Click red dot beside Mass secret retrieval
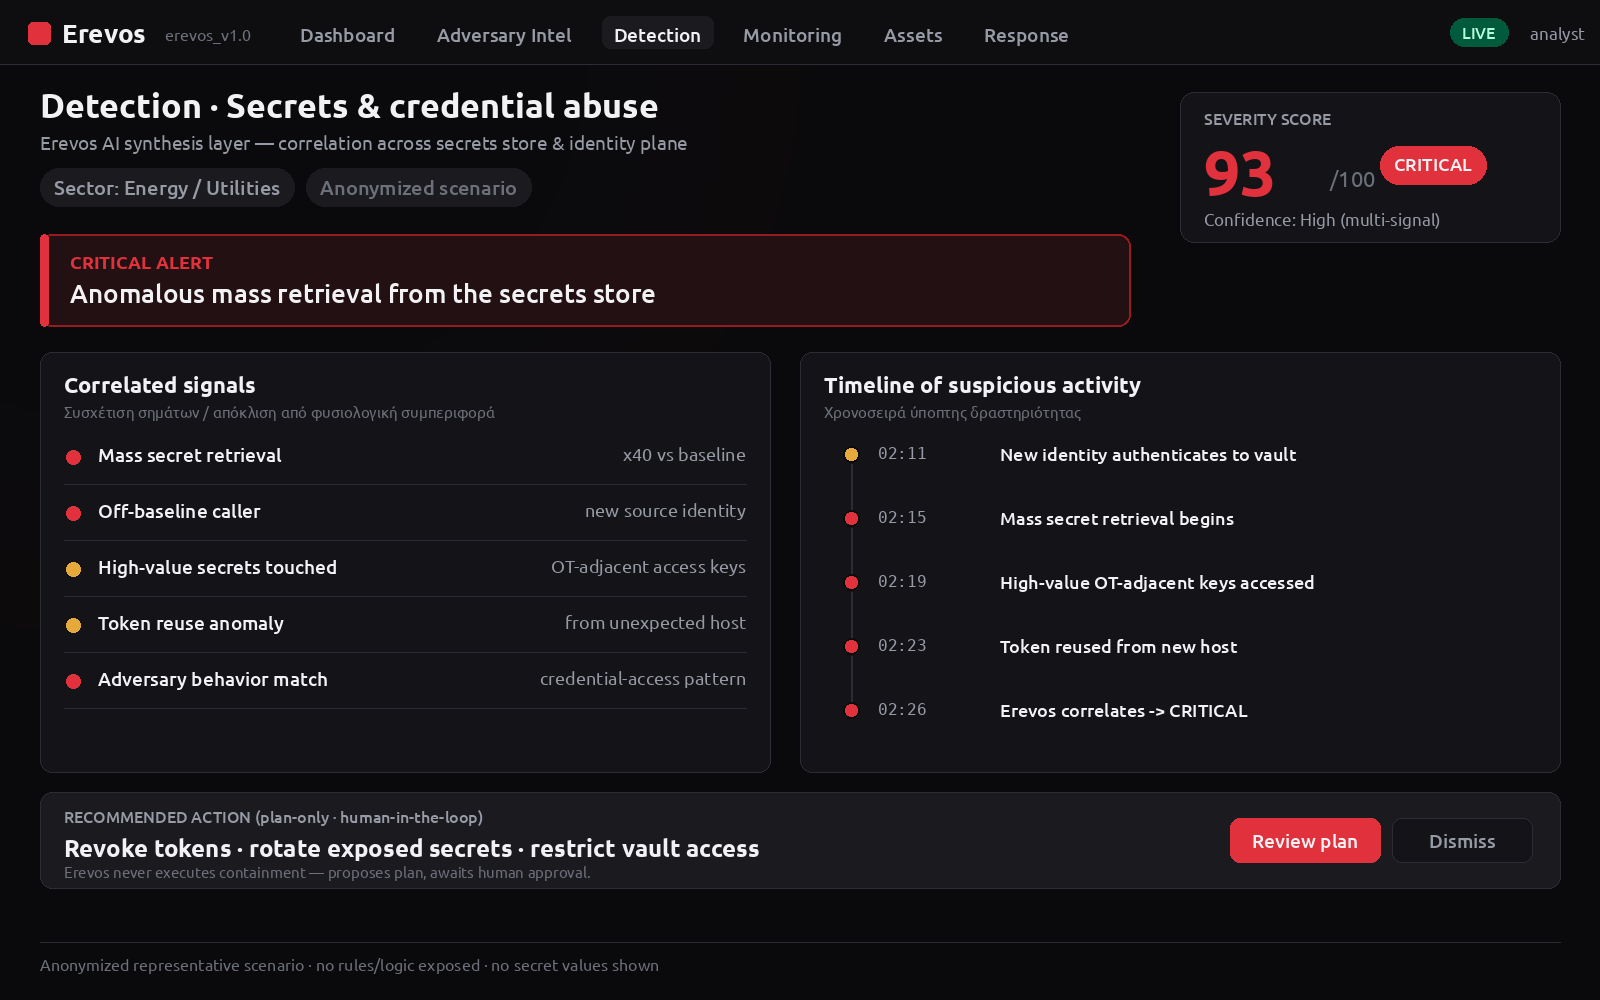 click(73, 457)
